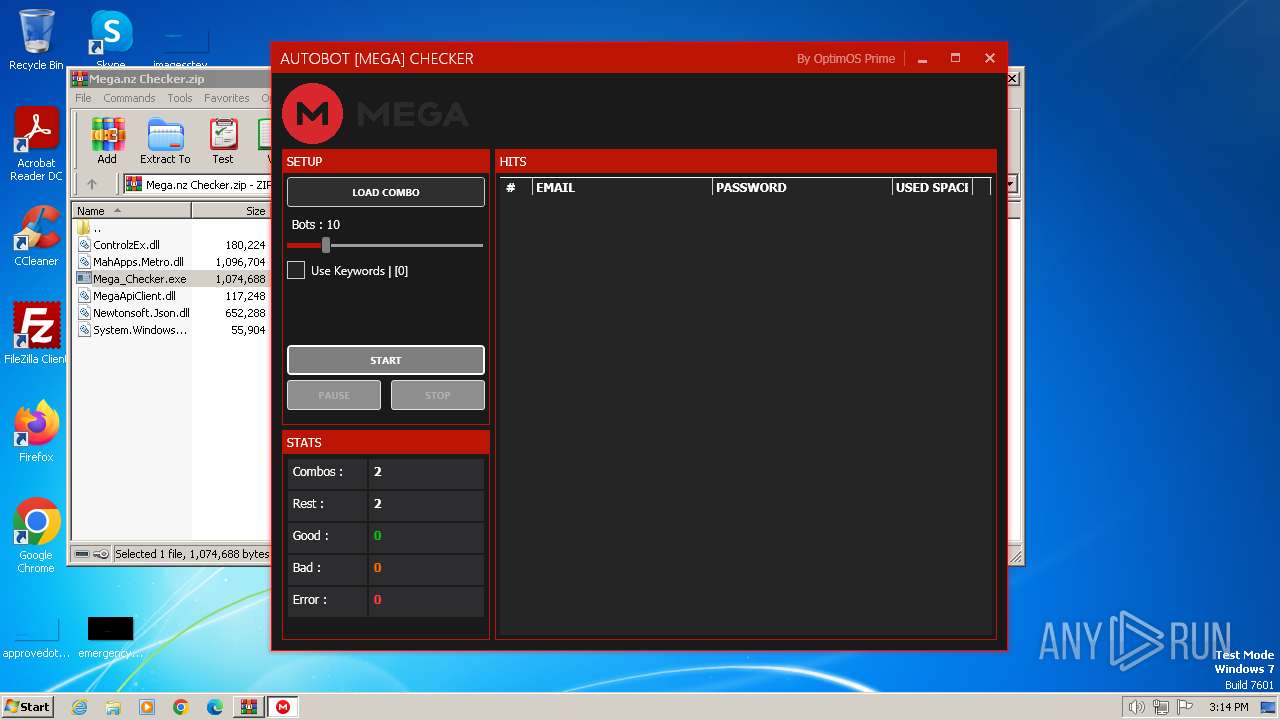Open Firefox desktop shortcut

36,432
